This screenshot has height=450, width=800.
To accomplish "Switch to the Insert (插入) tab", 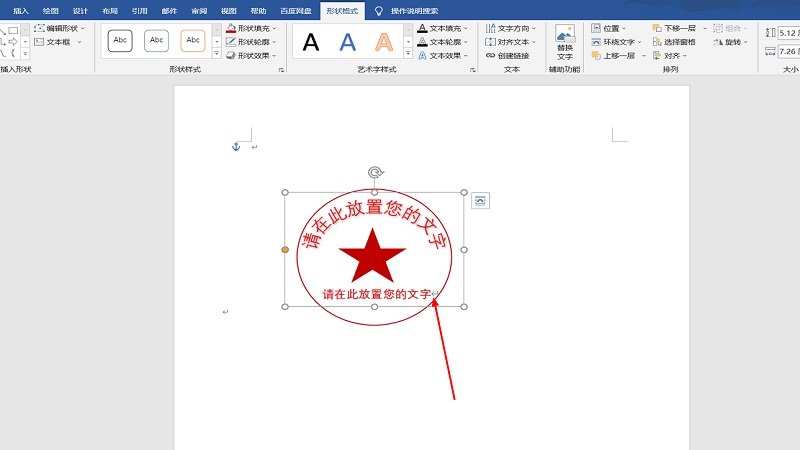I will tap(21, 10).
